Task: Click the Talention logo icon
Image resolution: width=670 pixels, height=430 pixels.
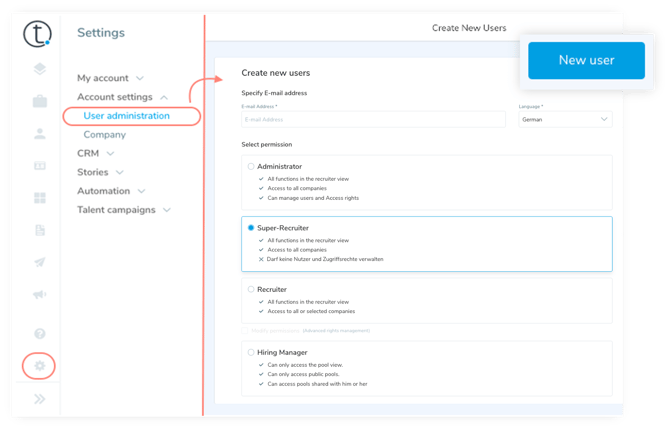Action: (x=39, y=34)
